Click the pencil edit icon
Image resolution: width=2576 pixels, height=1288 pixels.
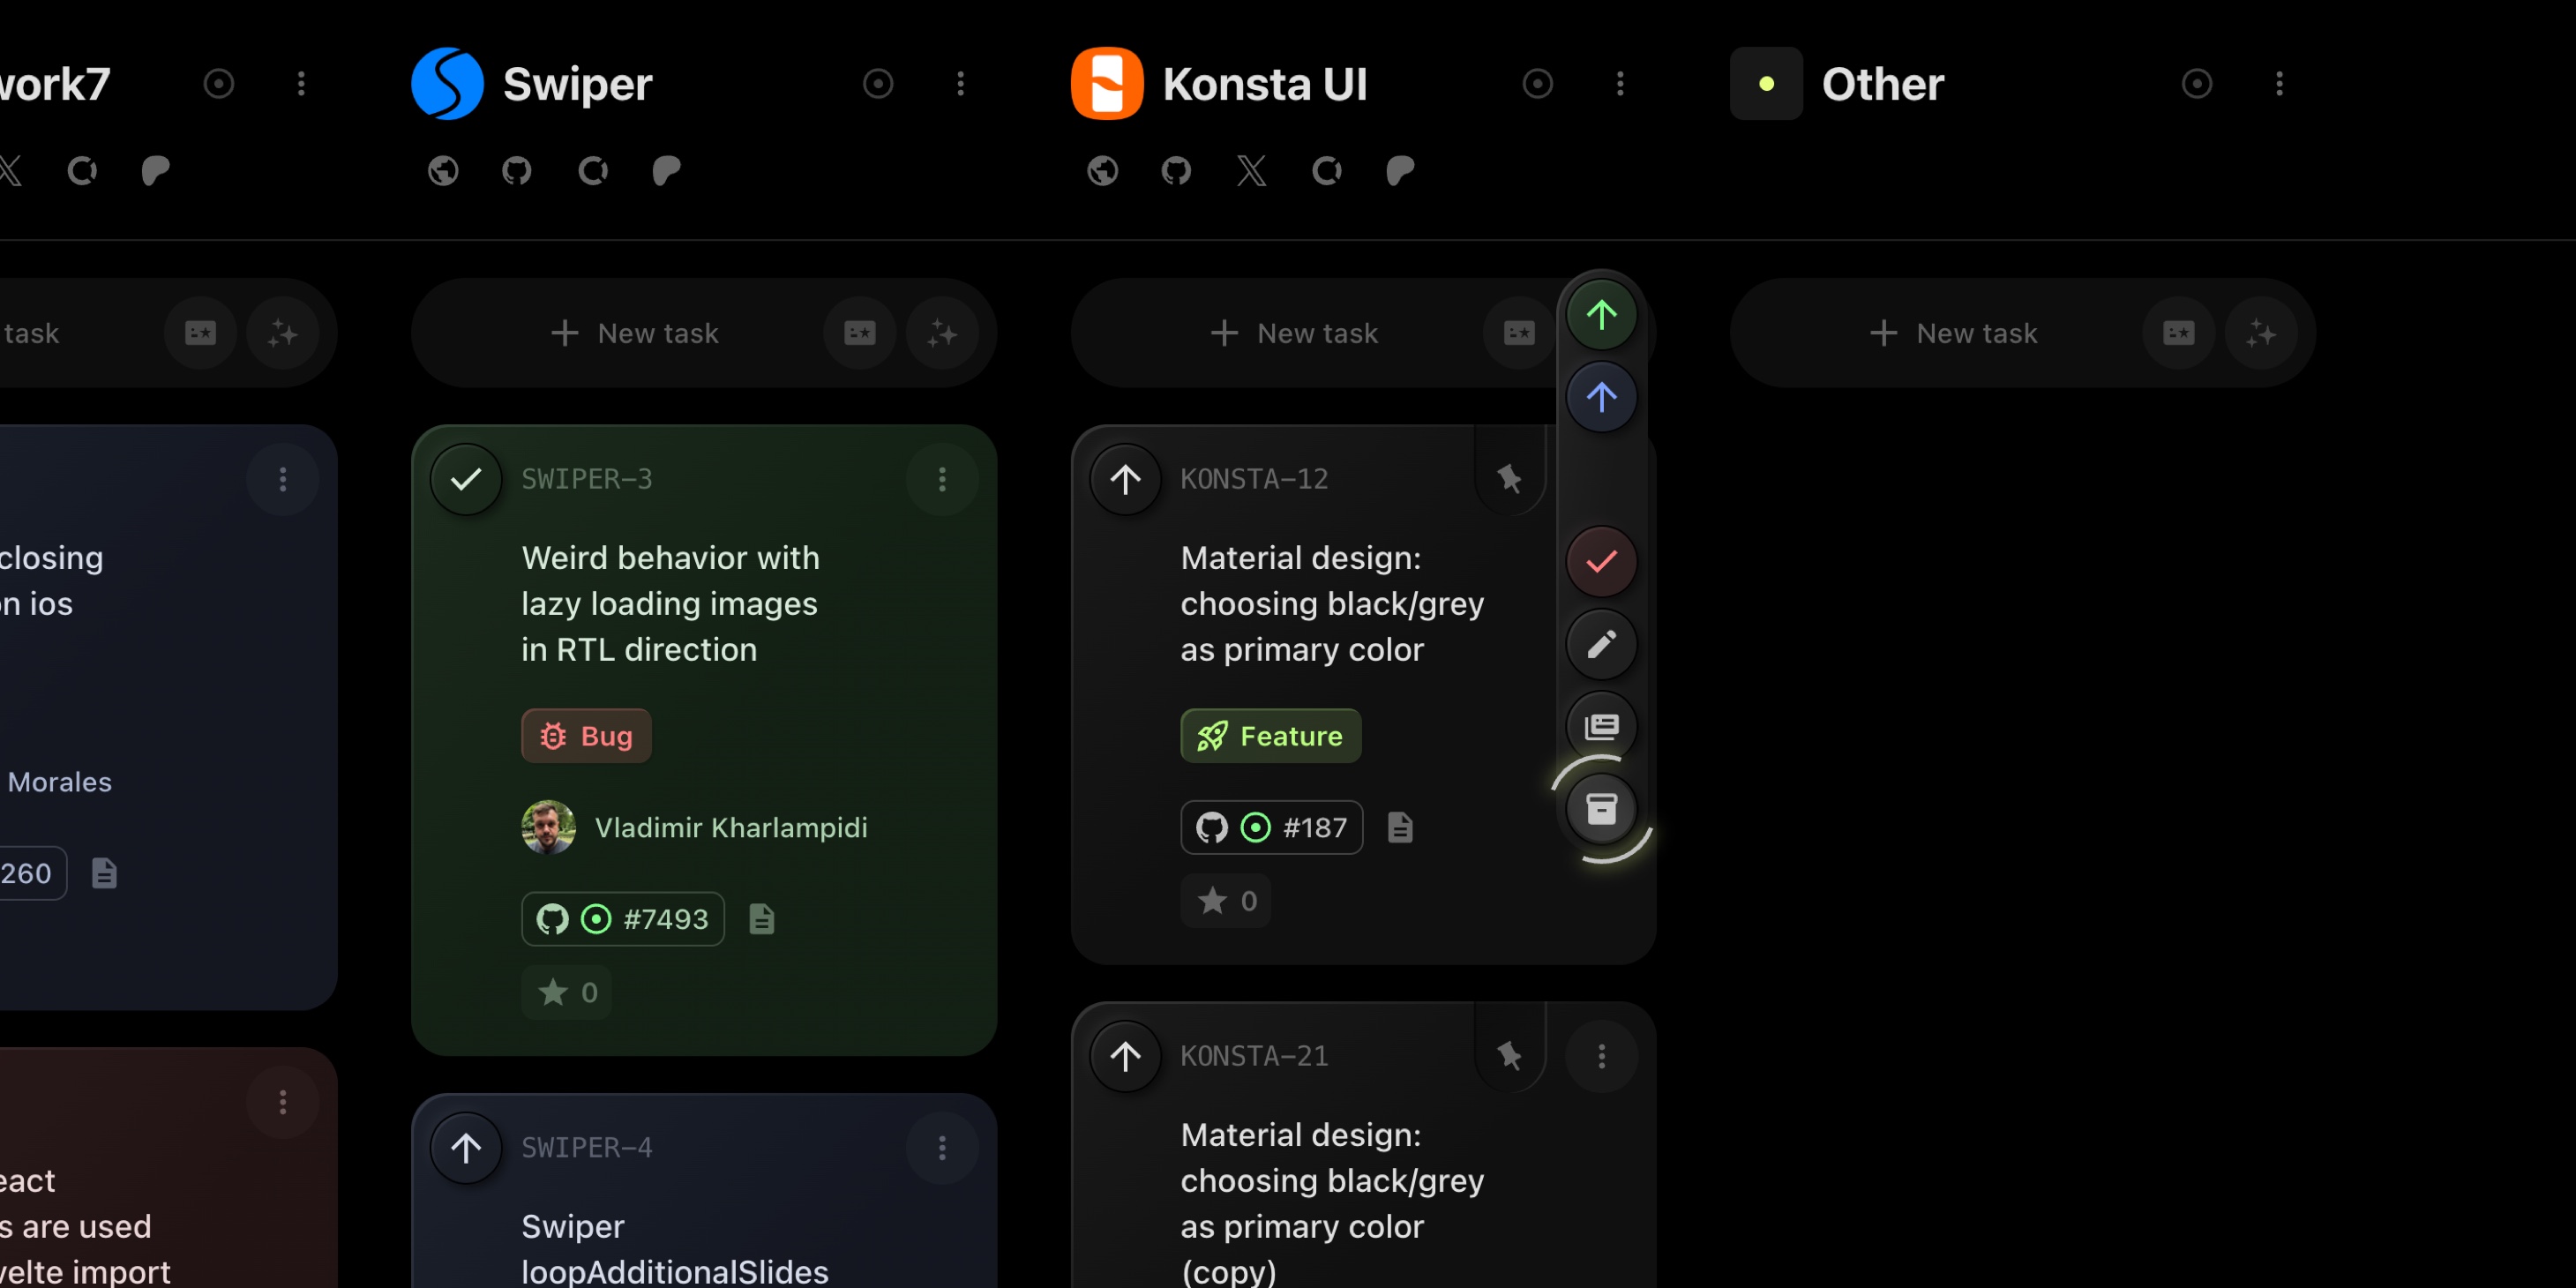[x=1601, y=644]
